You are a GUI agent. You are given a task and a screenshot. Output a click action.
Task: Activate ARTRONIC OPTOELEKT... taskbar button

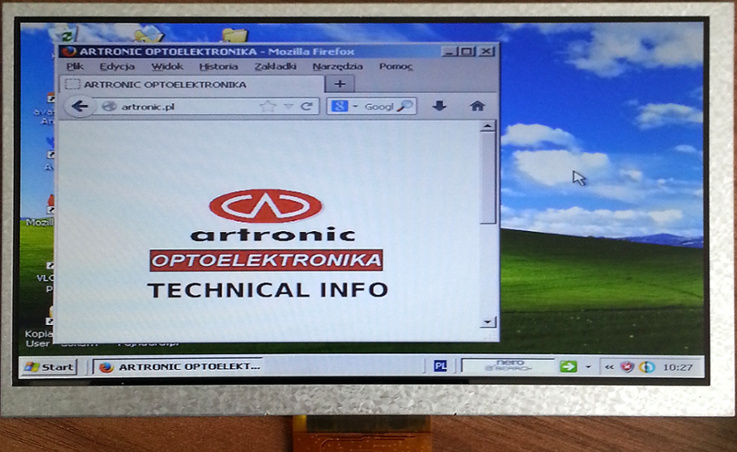pos(179,366)
